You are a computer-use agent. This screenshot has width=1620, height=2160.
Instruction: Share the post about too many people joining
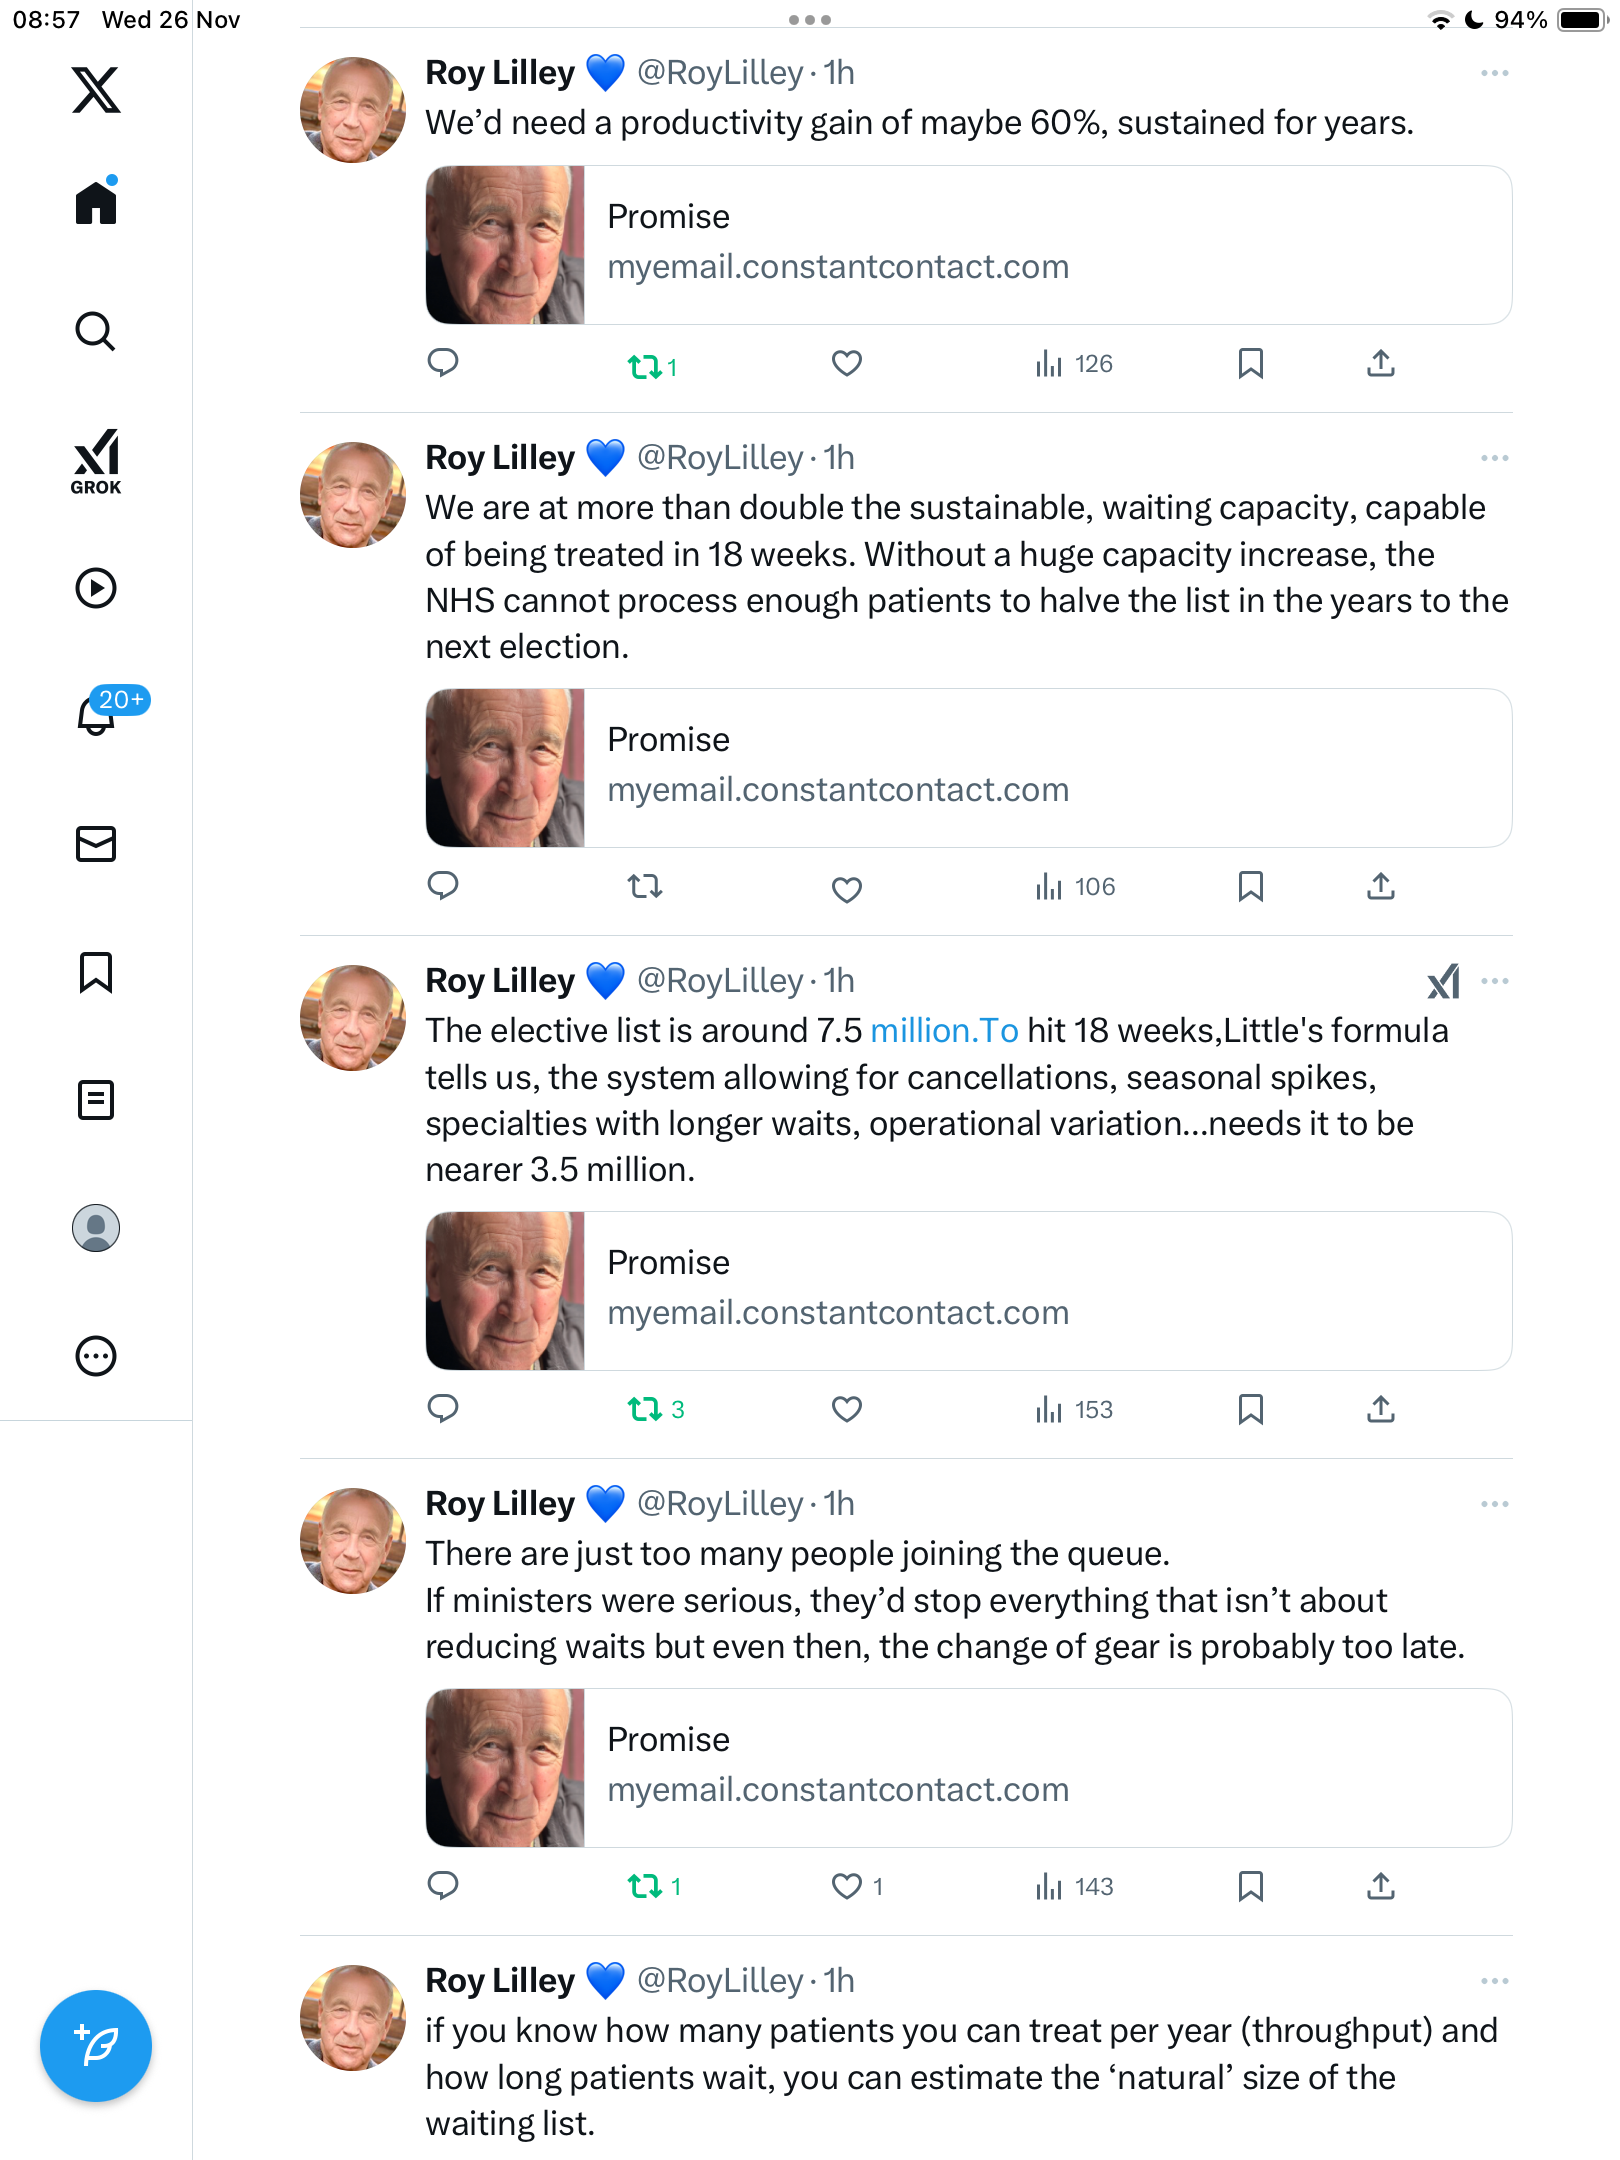(x=1380, y=1887)
